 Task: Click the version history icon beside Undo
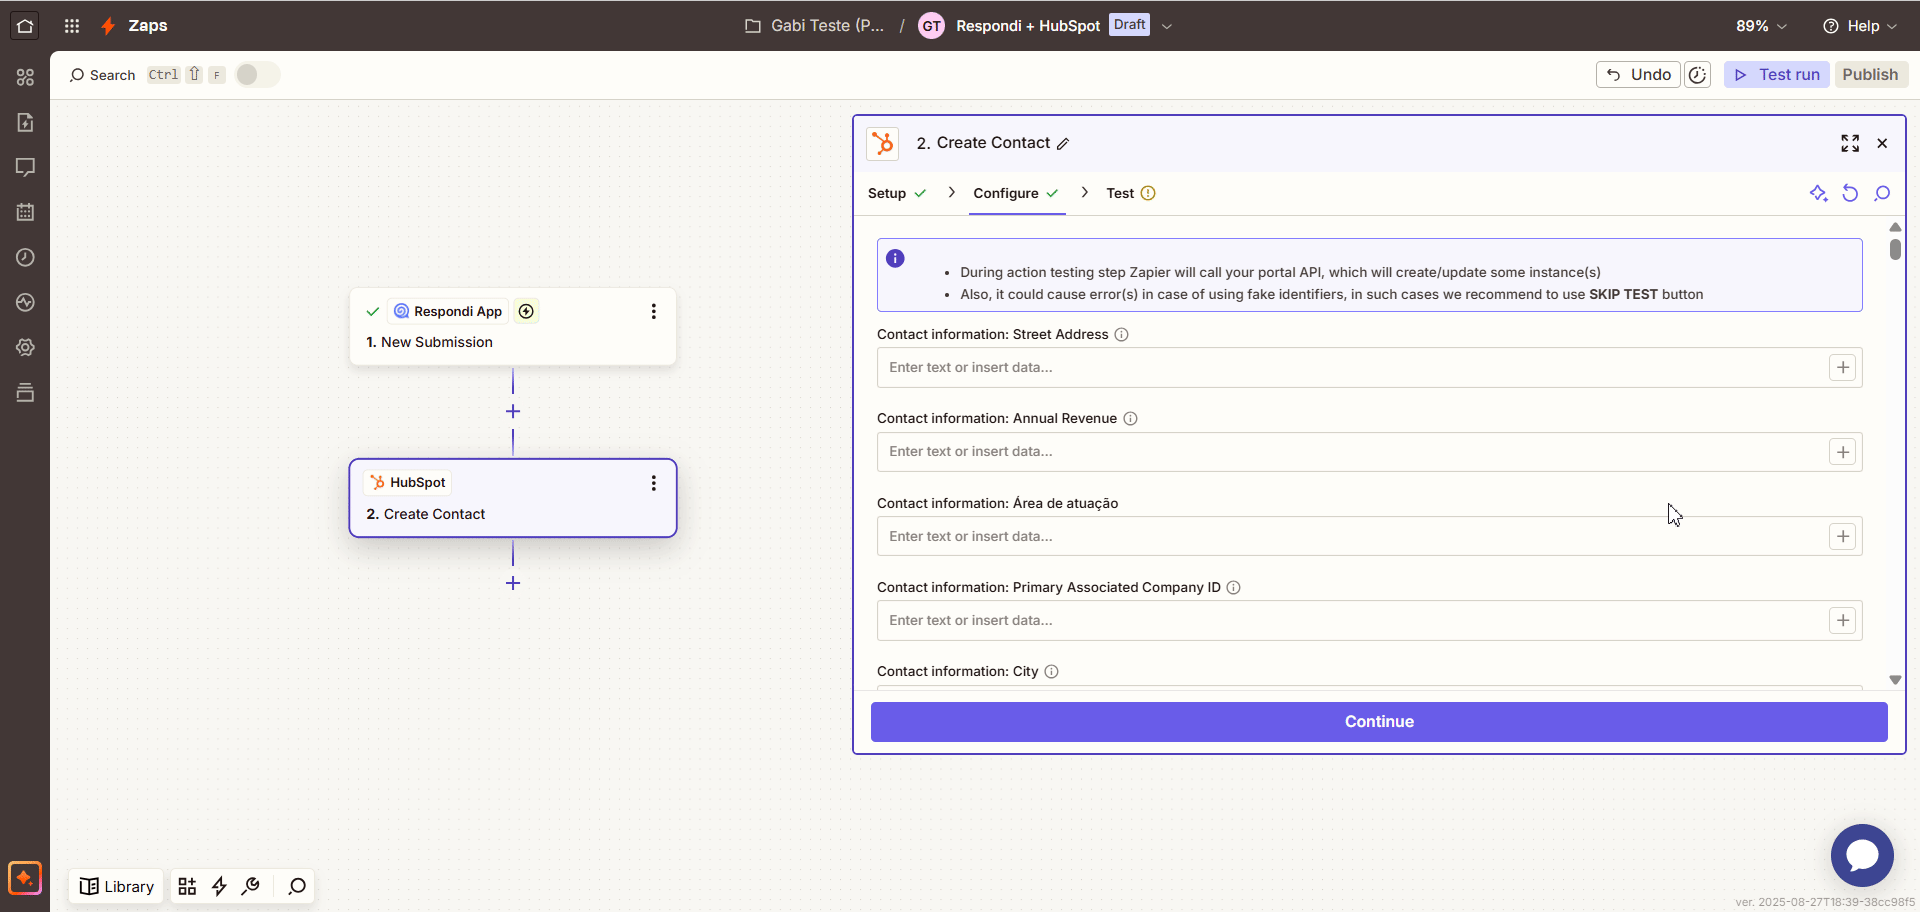coord(1698,75)
